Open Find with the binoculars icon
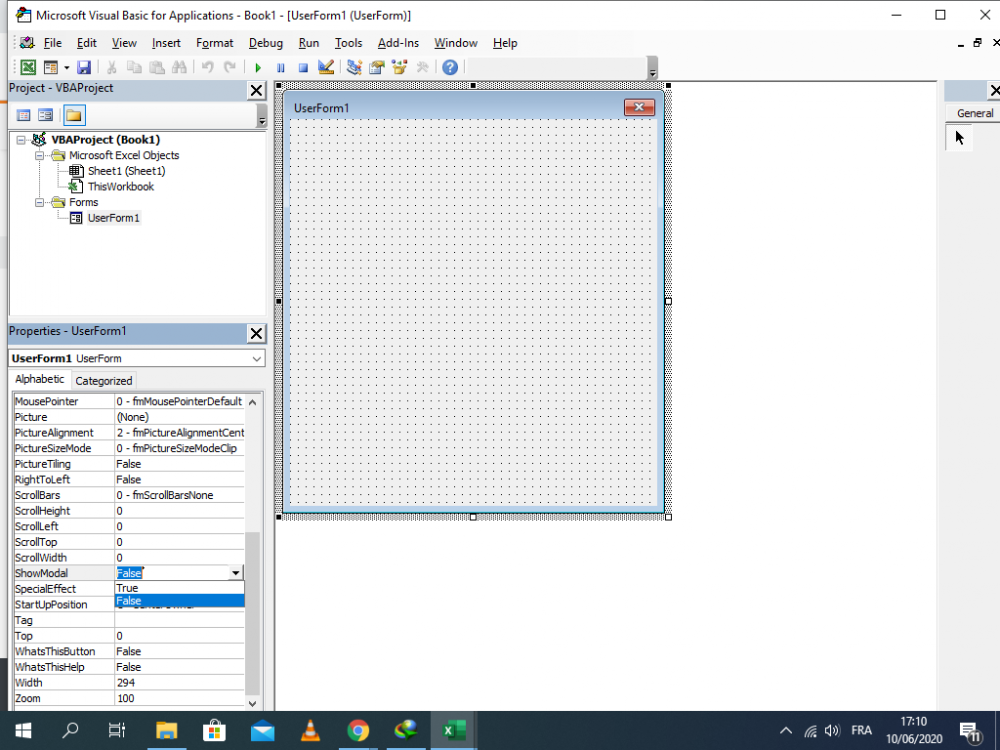The width and height of the screenshot is (1000, 750). click(x=179, y=67)
